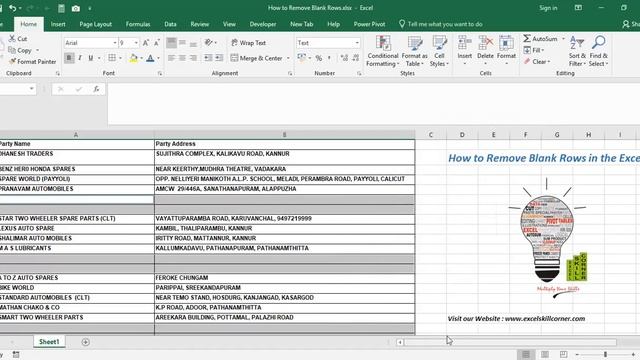Click AutoSum button
640x360 pixels.
click(x=540, y=39)
